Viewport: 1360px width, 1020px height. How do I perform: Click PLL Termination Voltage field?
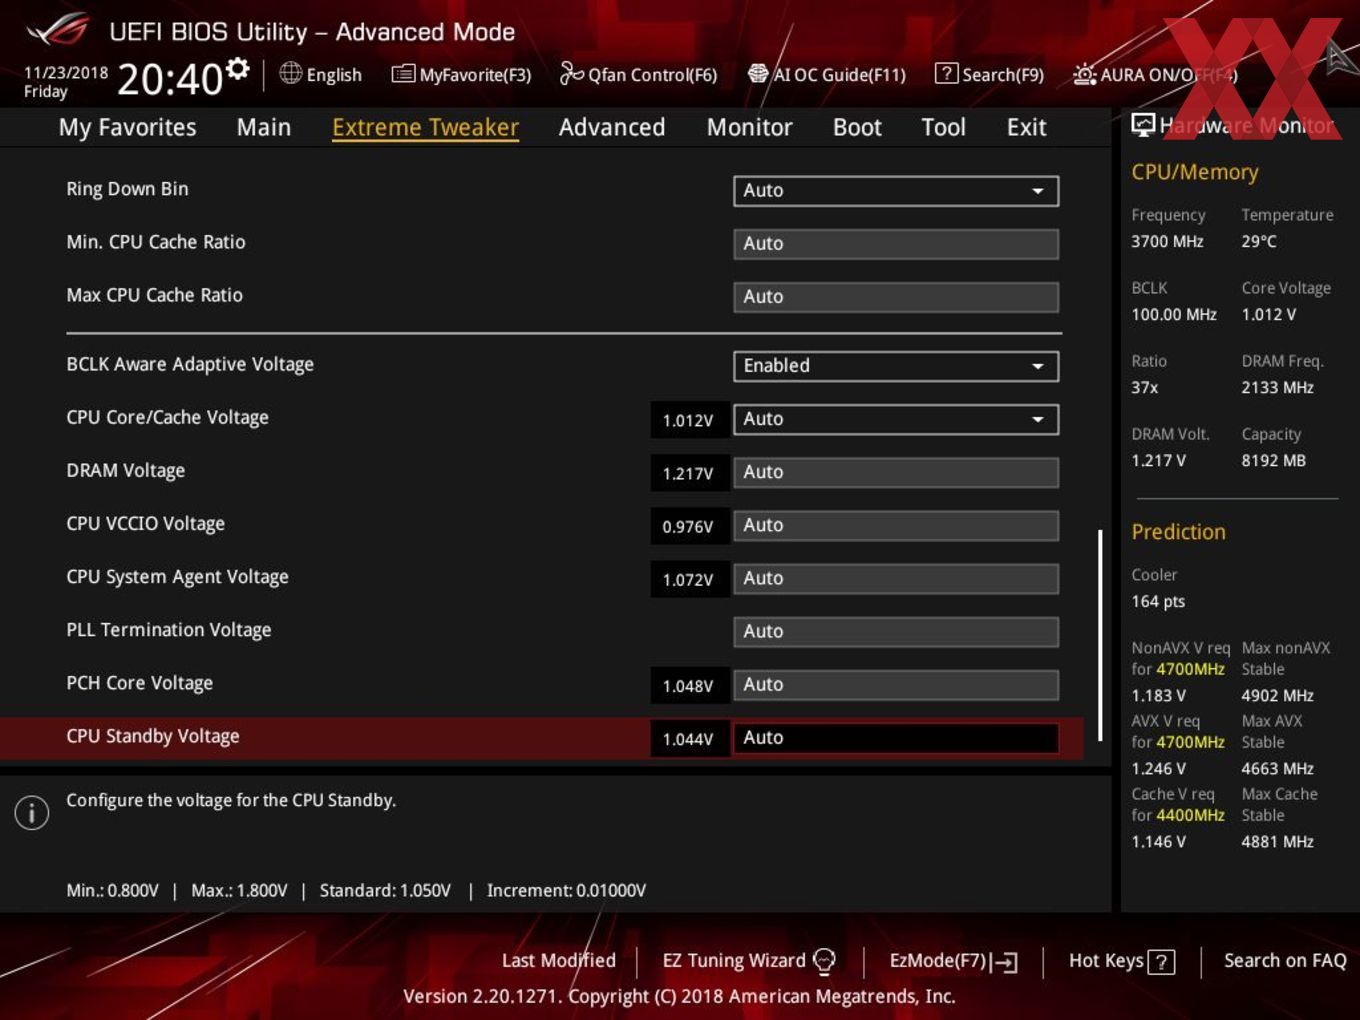pos(896,631)
